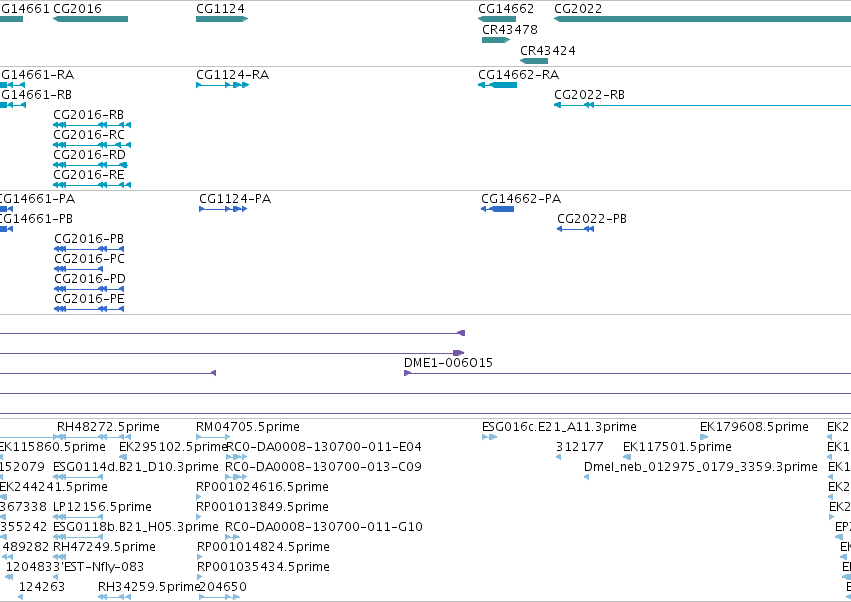Image resolution: width=851 pixels, height=602 pixels.
Task: Click the label ending in 489282
Action: click(x=26, y=547)
